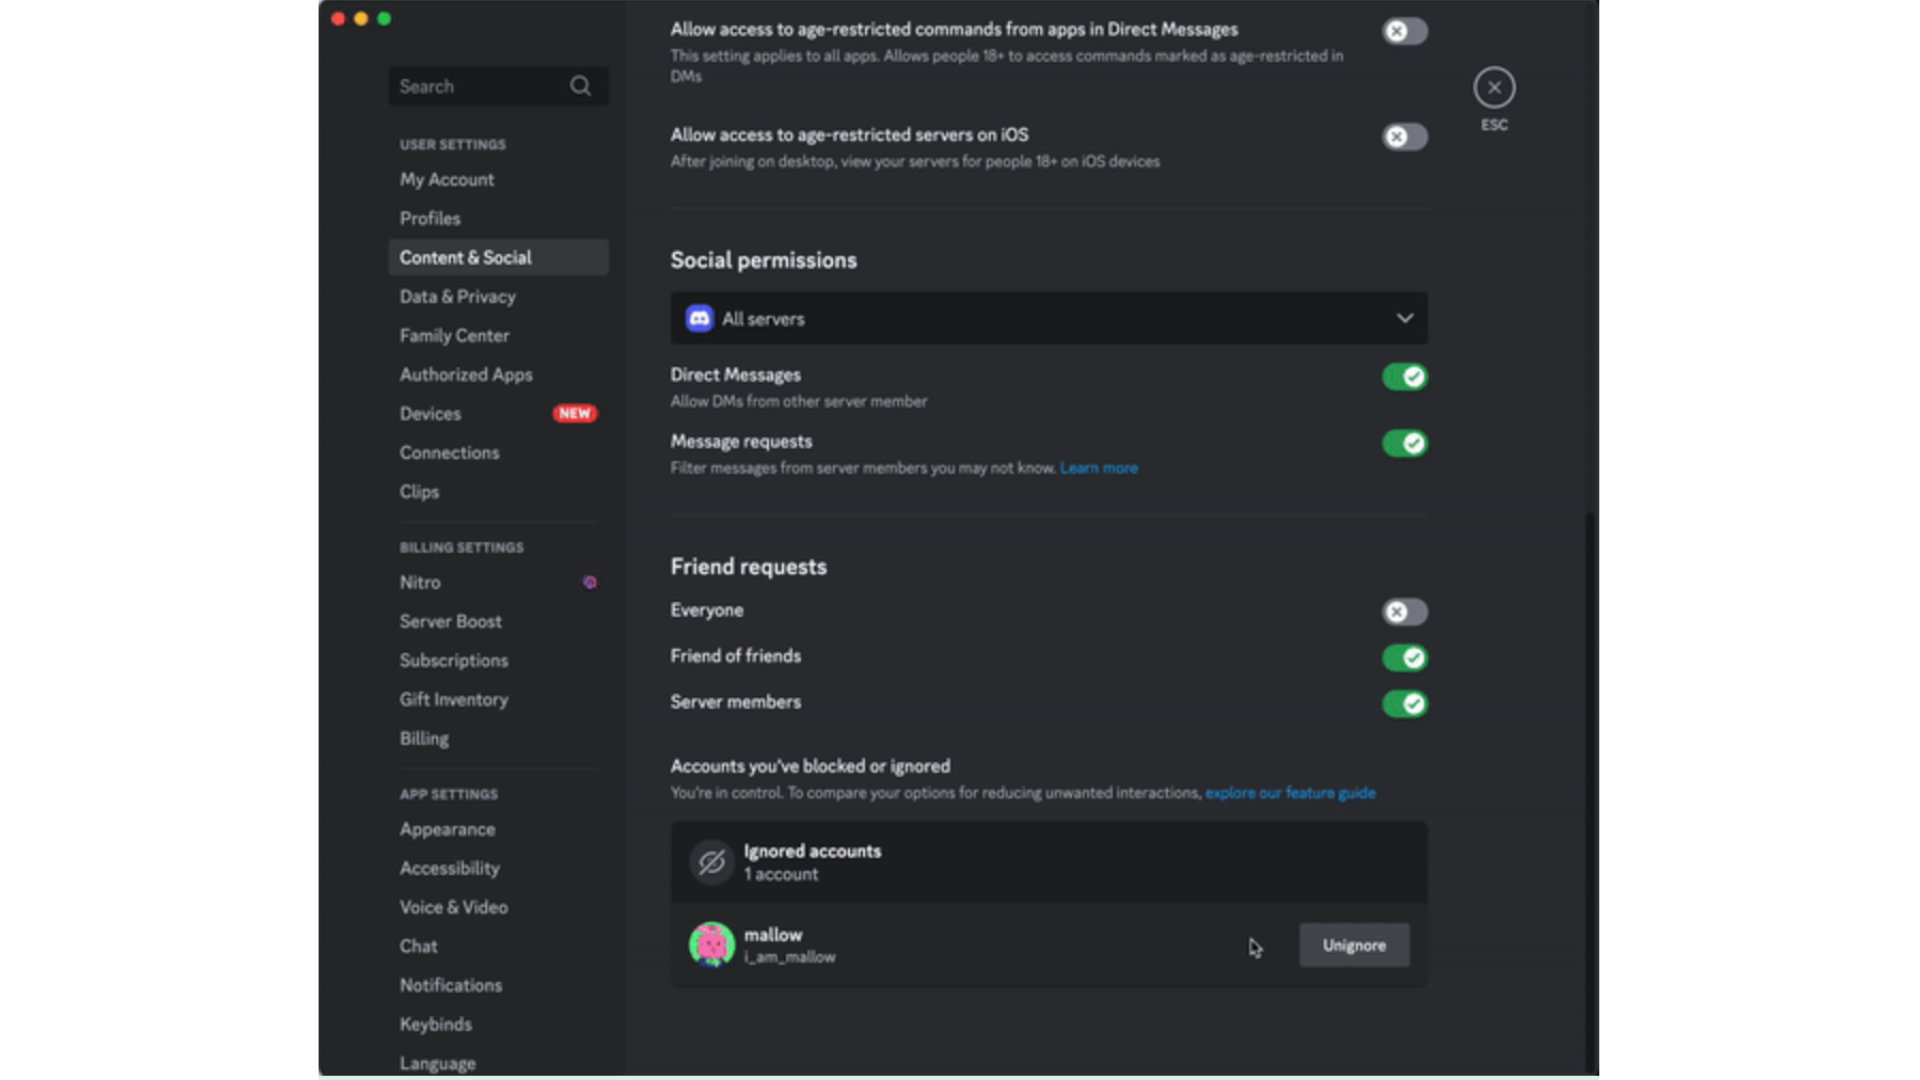
Task: Toggle age-restricted servers on iOS switch
Action: pyautogui.click(x=1404, y=137)
